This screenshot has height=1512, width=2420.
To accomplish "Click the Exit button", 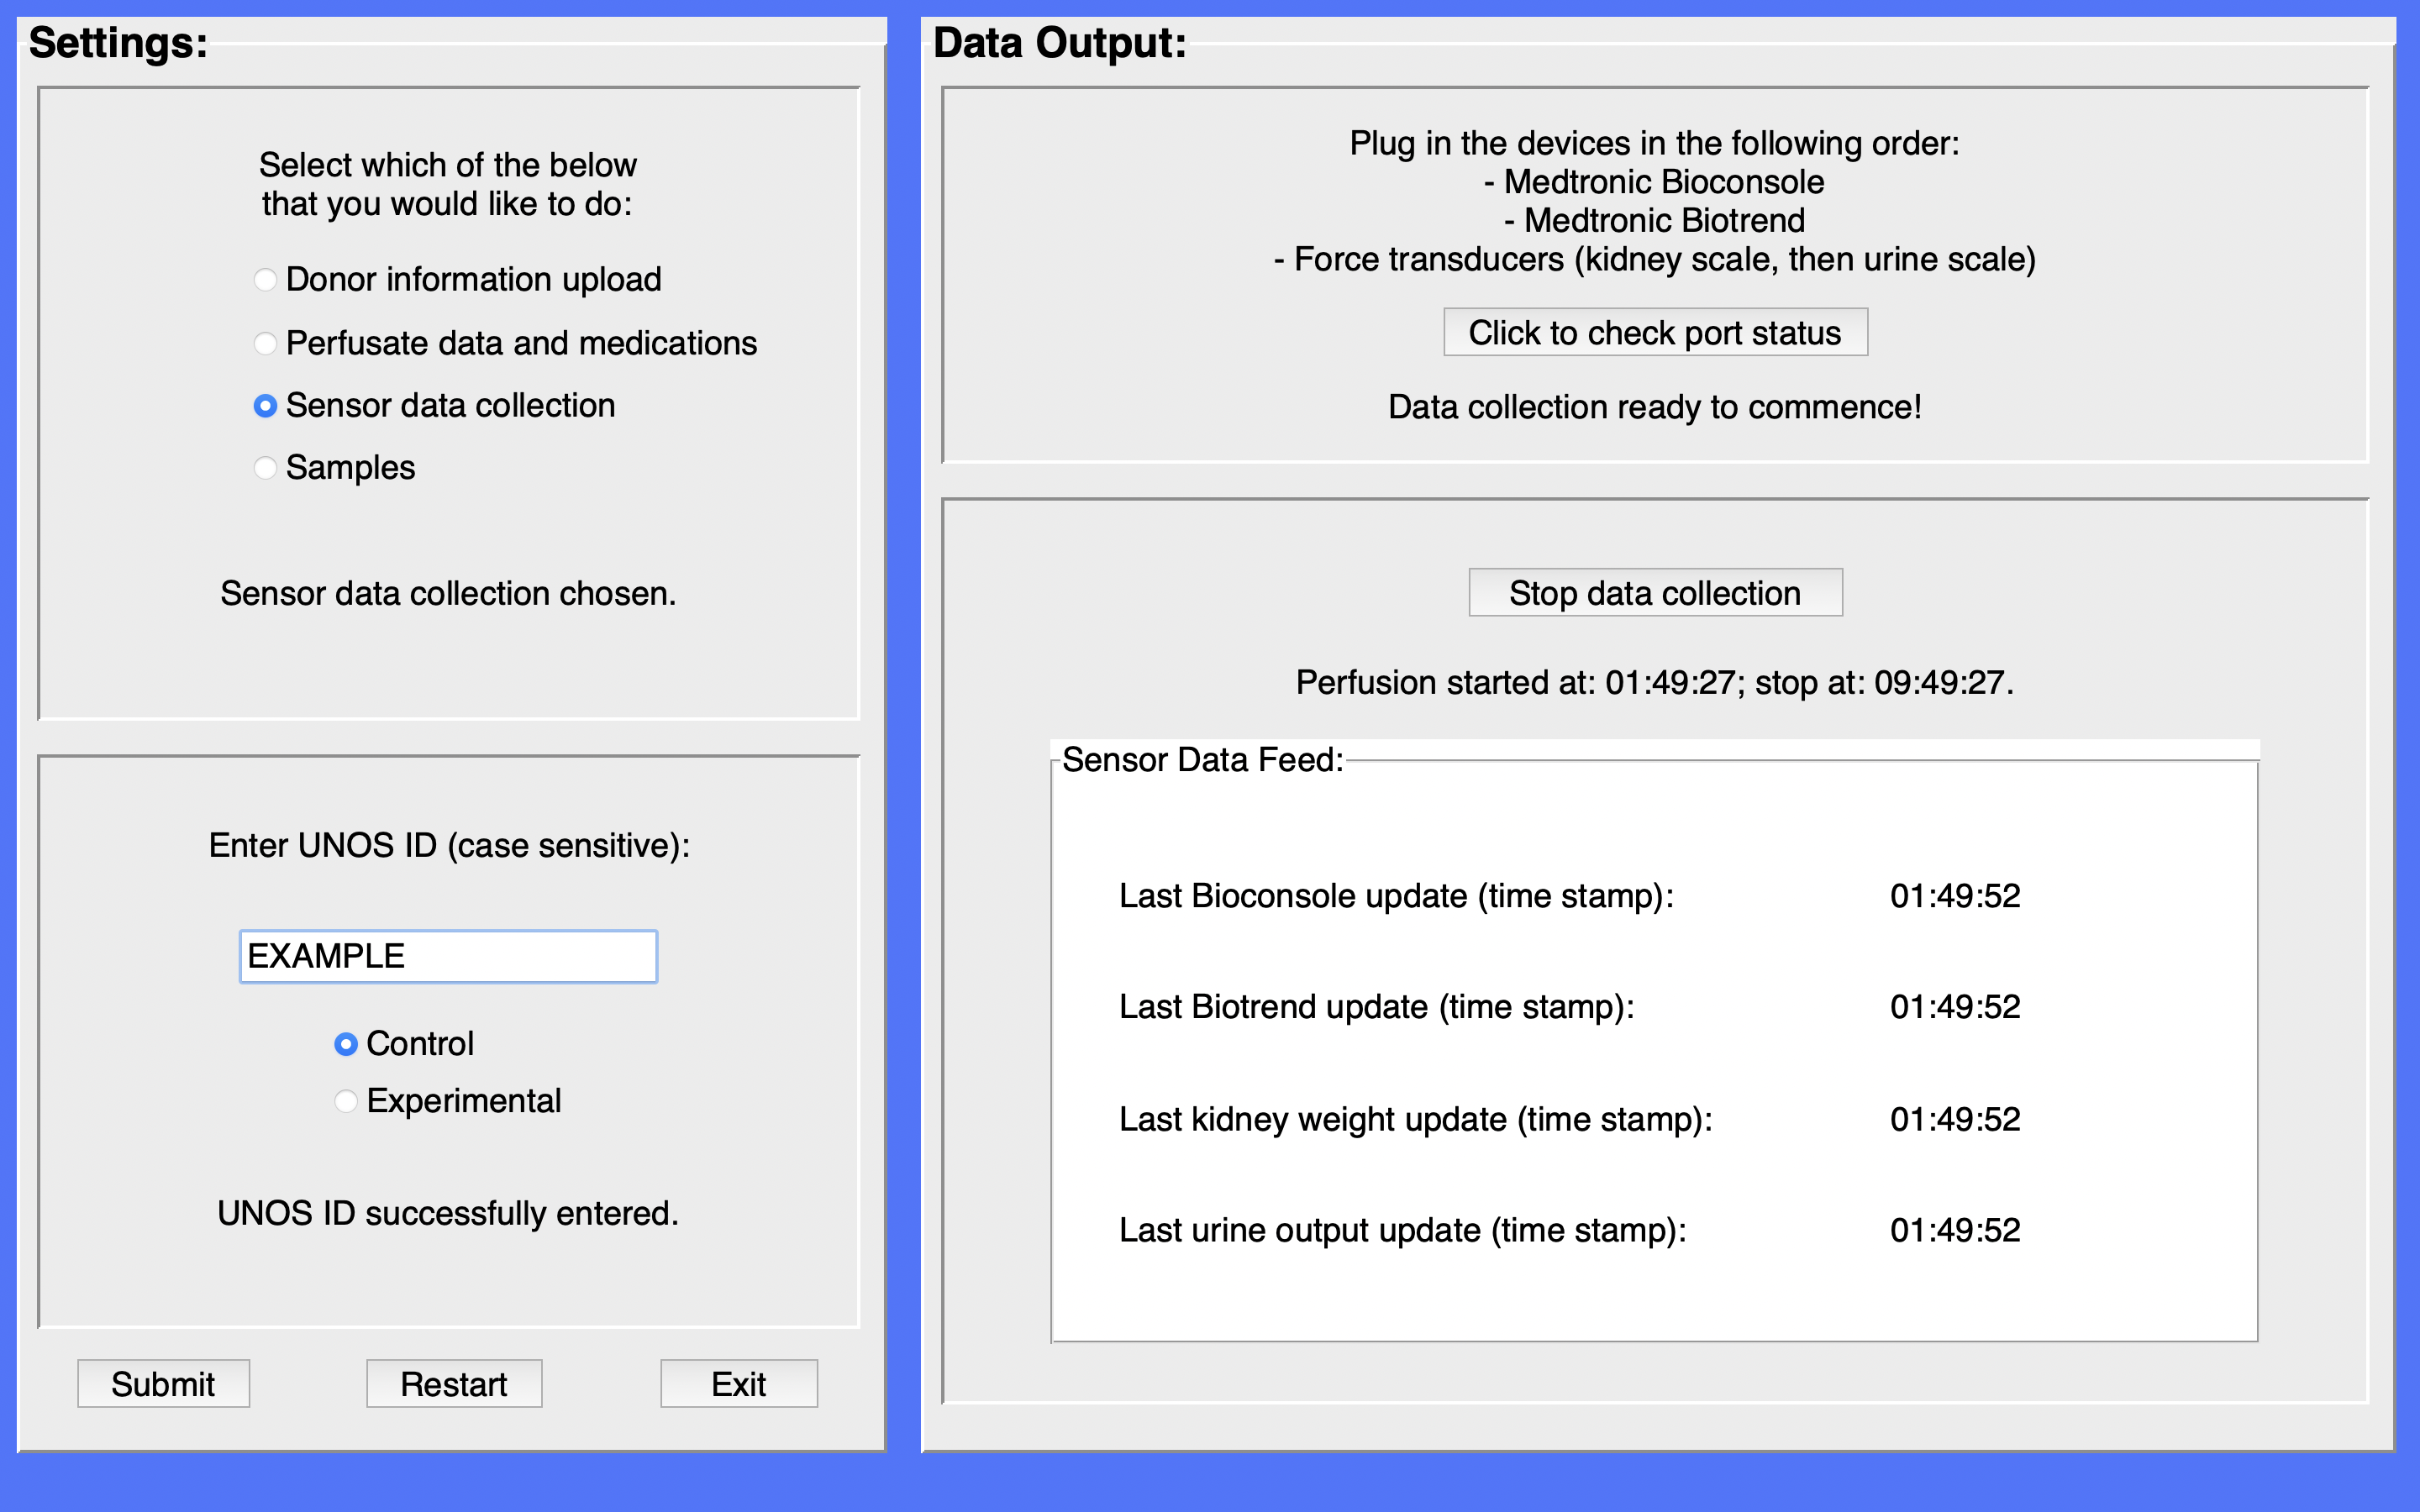I will pyautogui.click(x=739, y=1383).
